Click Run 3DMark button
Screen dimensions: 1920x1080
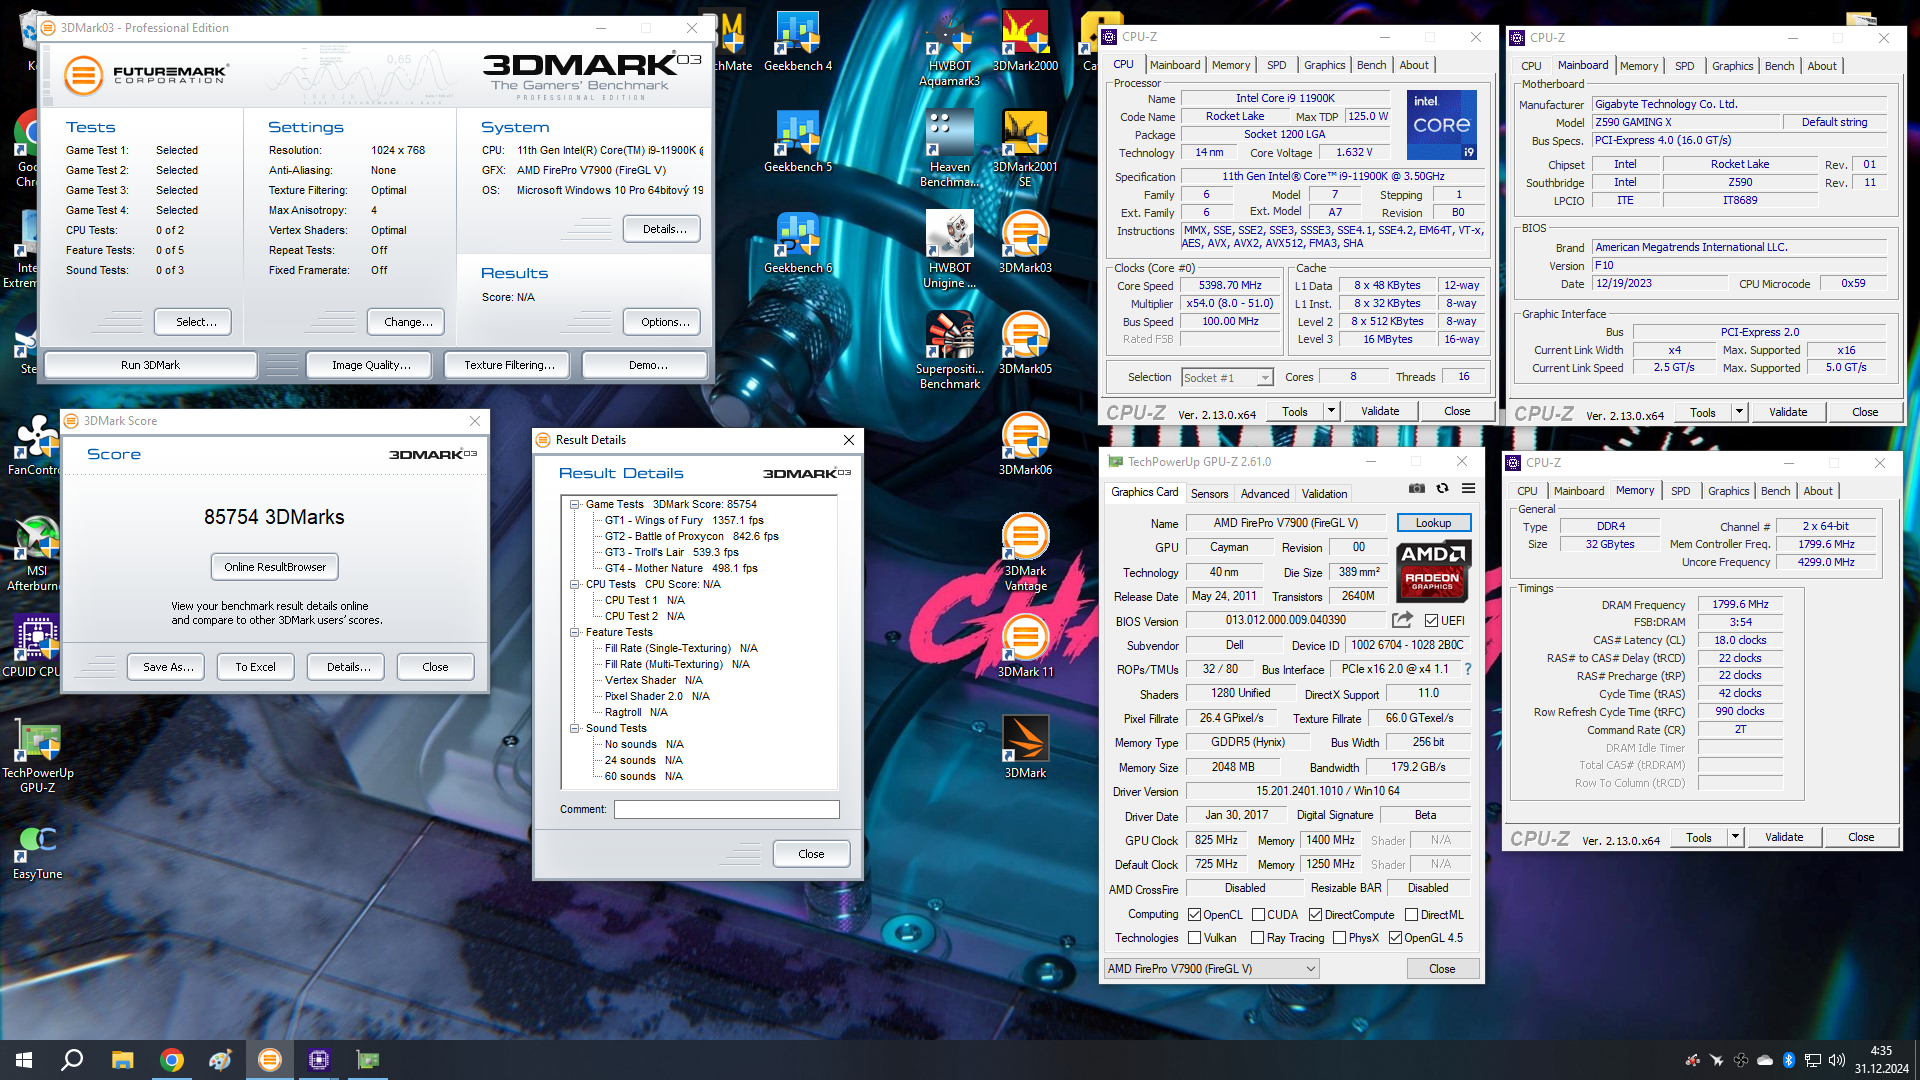(x=150, y=365)
